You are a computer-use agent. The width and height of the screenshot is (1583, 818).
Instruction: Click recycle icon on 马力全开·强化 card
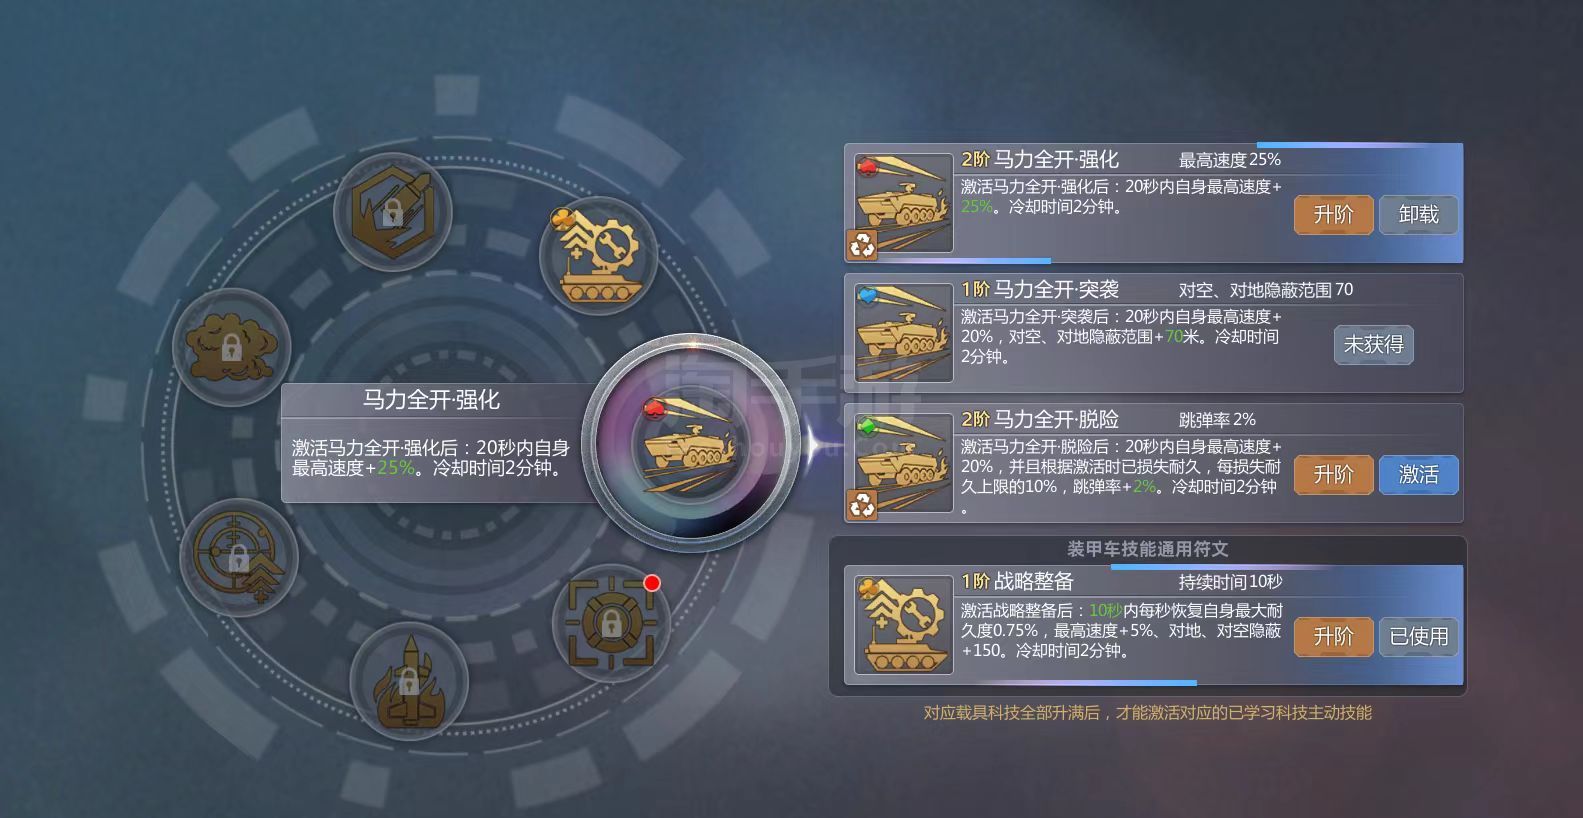point(862,244)
